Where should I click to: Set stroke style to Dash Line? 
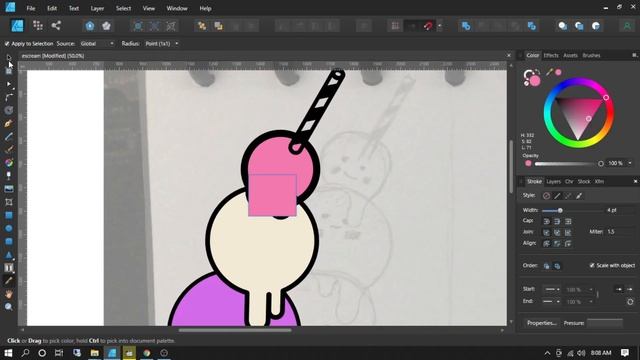point(568,196)
